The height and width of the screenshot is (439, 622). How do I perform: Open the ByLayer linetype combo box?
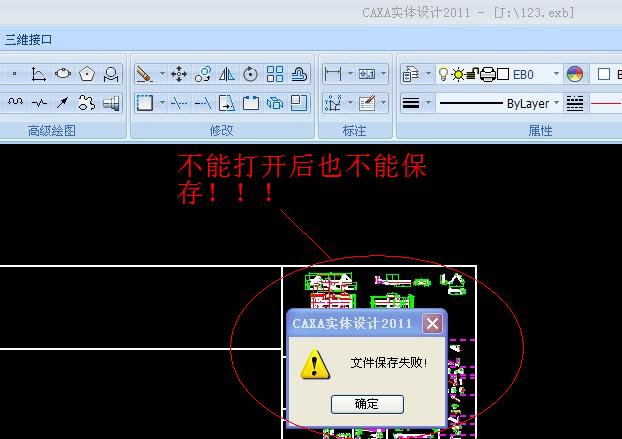[499, 103]
